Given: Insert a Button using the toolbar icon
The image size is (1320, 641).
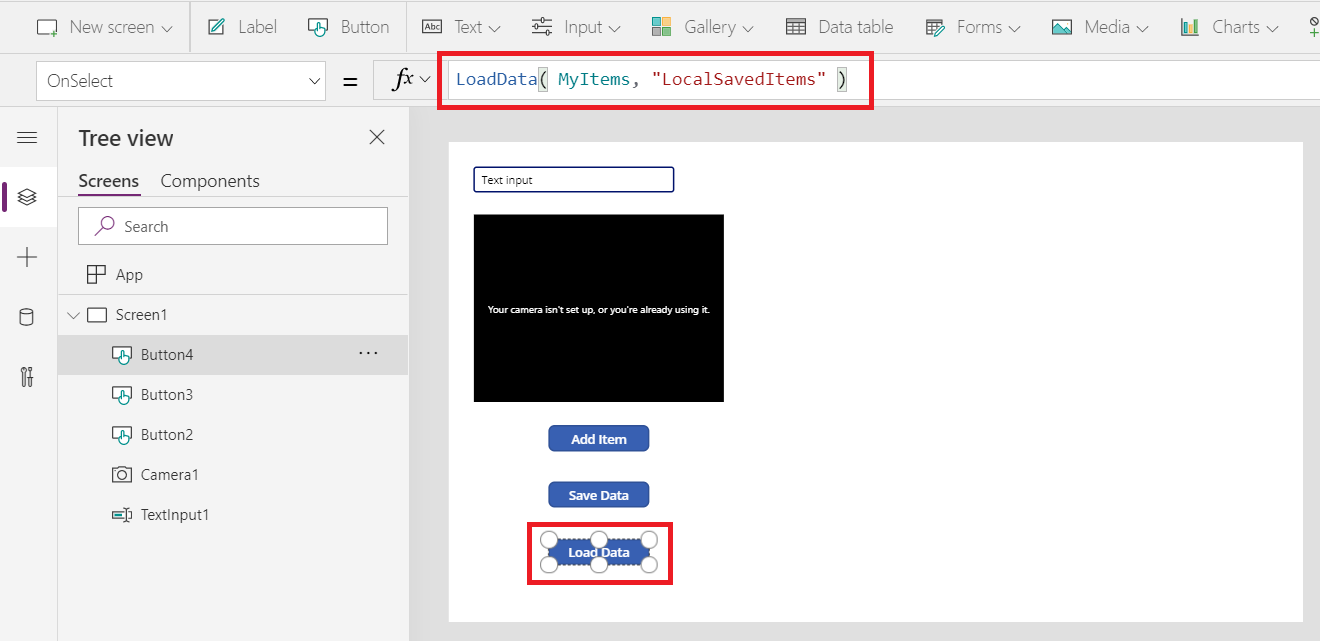Looking at the screenshot, I should click(x=348, y=27).
